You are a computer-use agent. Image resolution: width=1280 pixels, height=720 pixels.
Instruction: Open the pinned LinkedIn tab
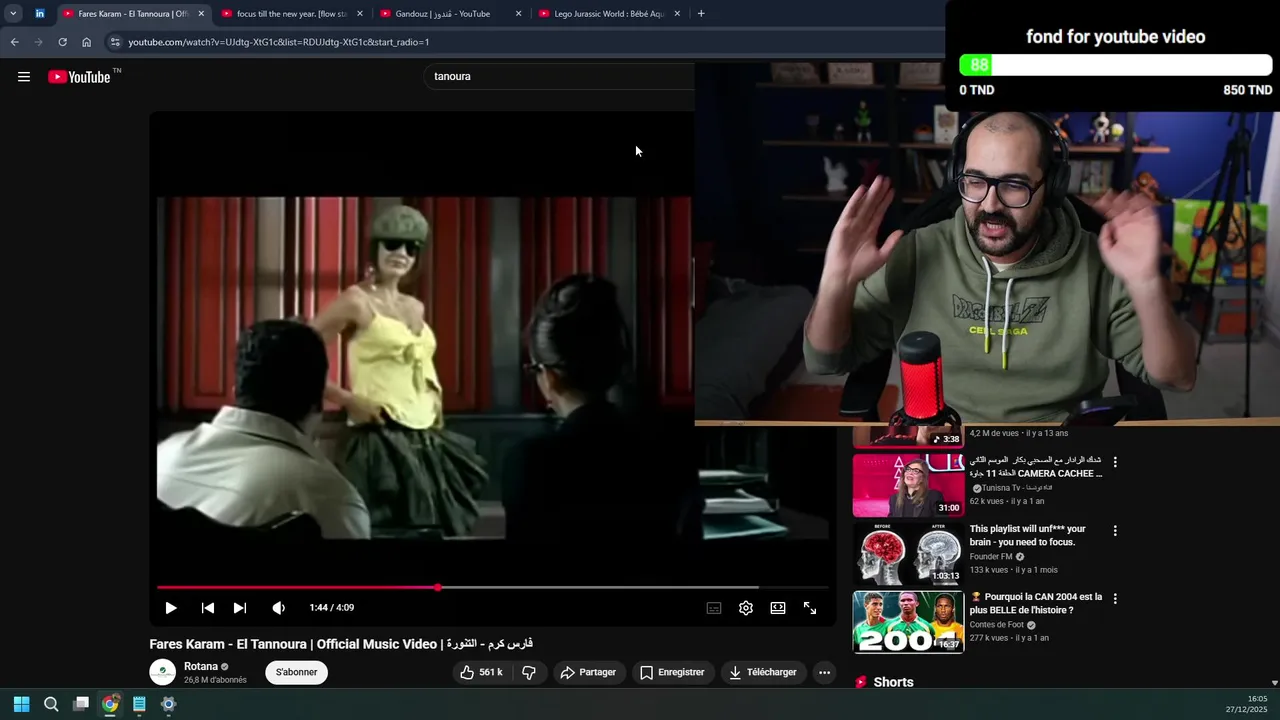tap(40, 14)
